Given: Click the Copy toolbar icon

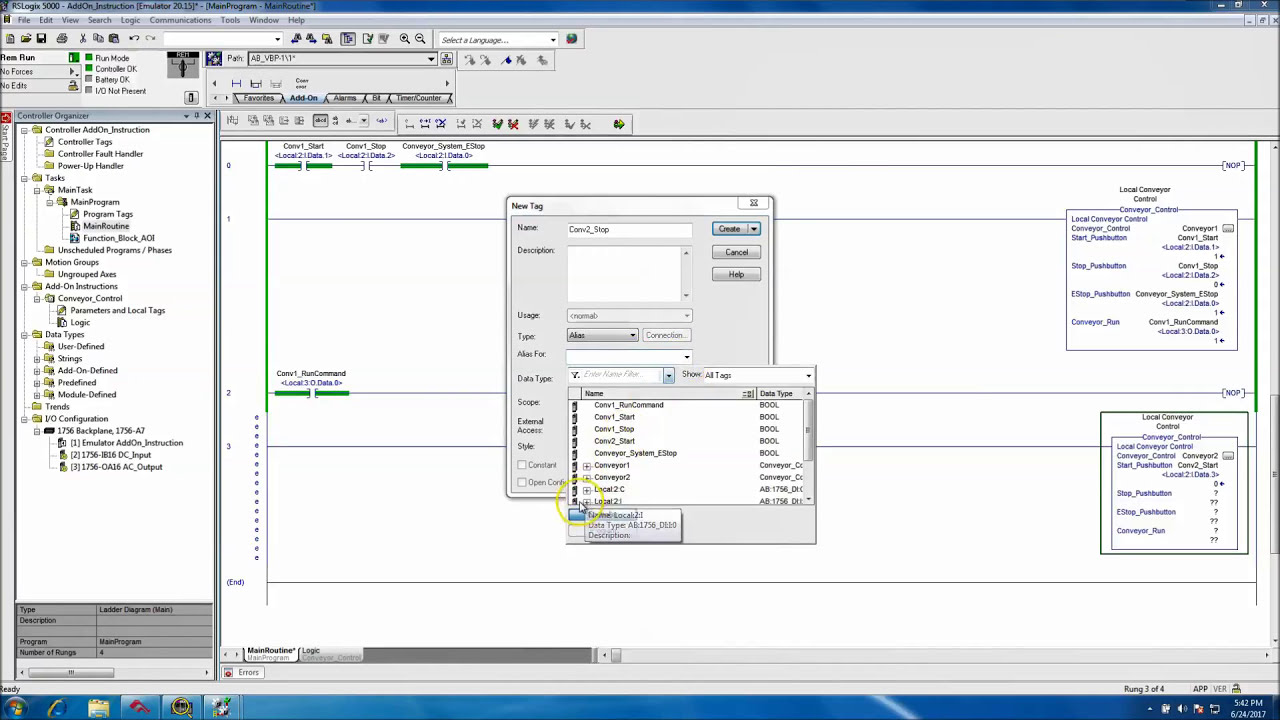Looking at the screenshot, I should pyautogui.click(x=98, y=38).
